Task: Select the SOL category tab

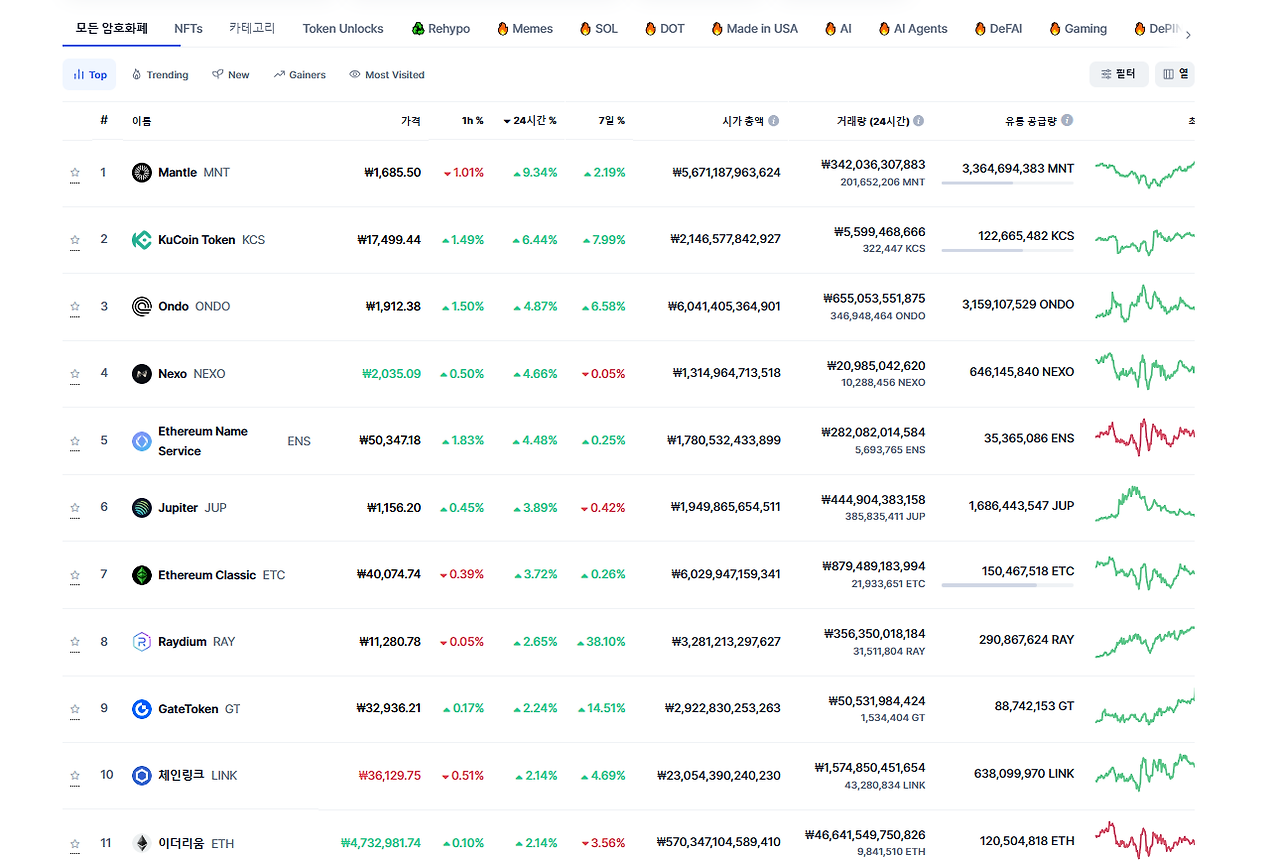Action: pyautogui.click(x=599, y=29)
